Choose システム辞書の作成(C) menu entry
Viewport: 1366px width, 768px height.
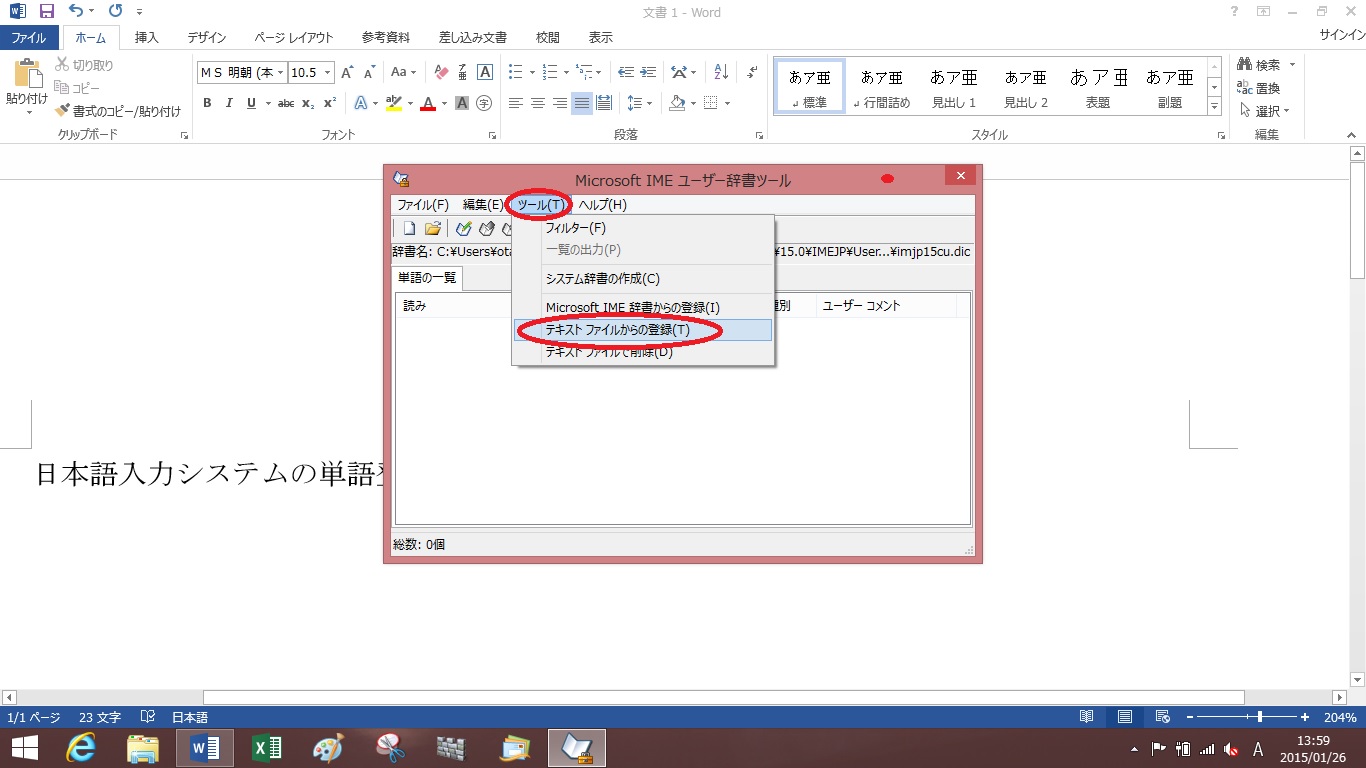(x=642, y=279)
